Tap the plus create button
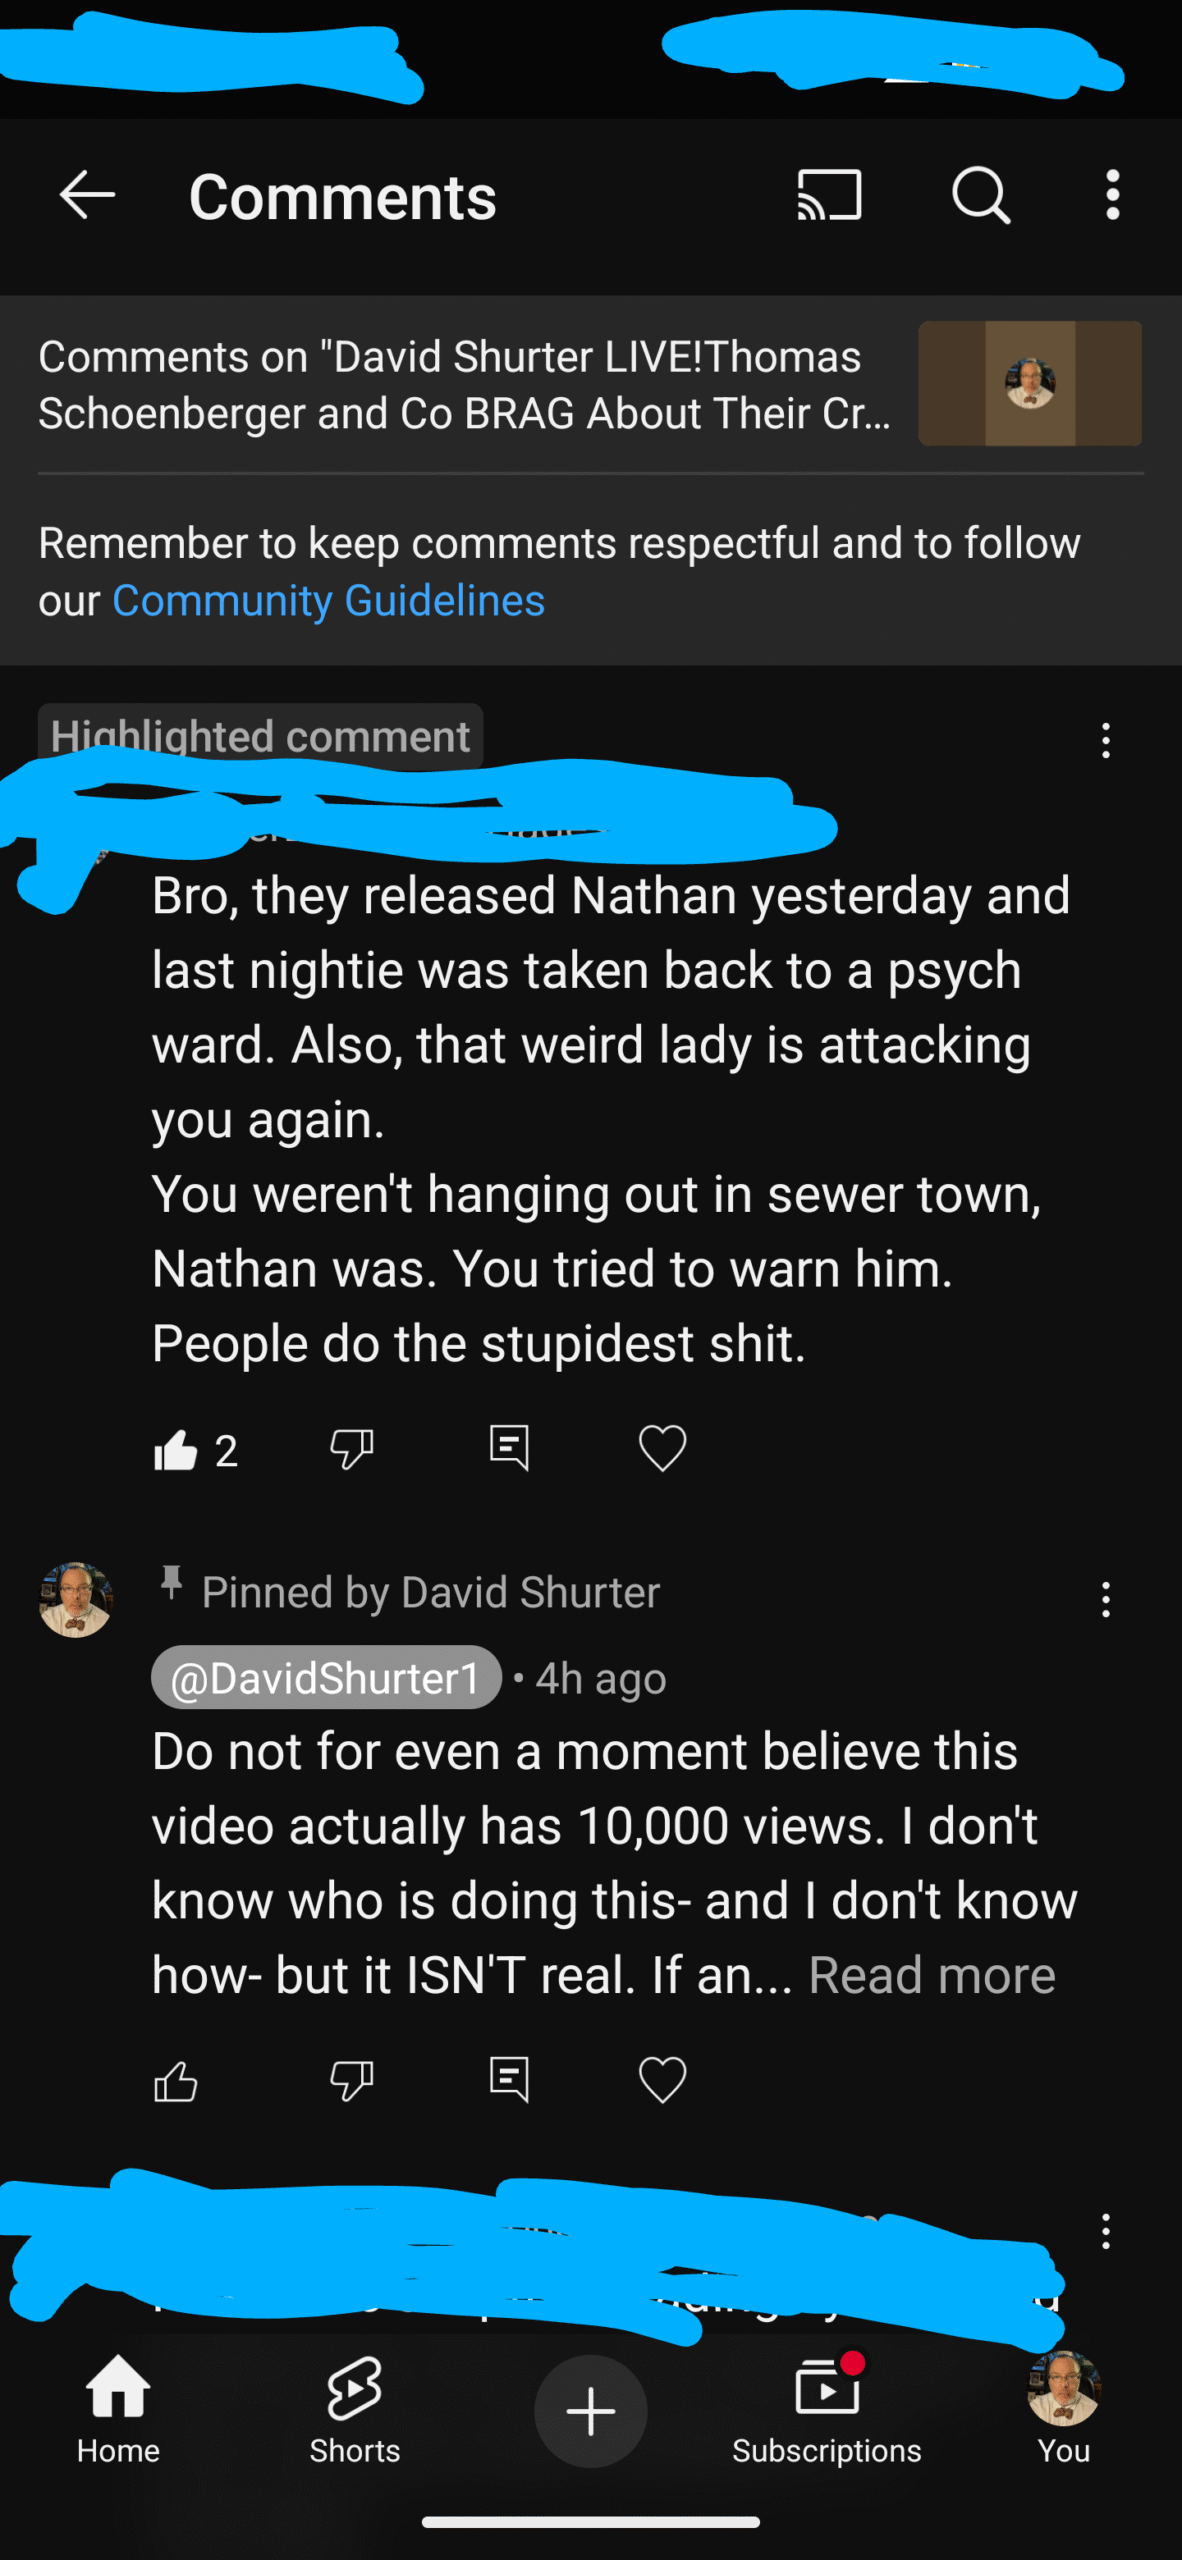Image resolution: width=1182 pixels, height=2560 pixels. point(590,2411)
